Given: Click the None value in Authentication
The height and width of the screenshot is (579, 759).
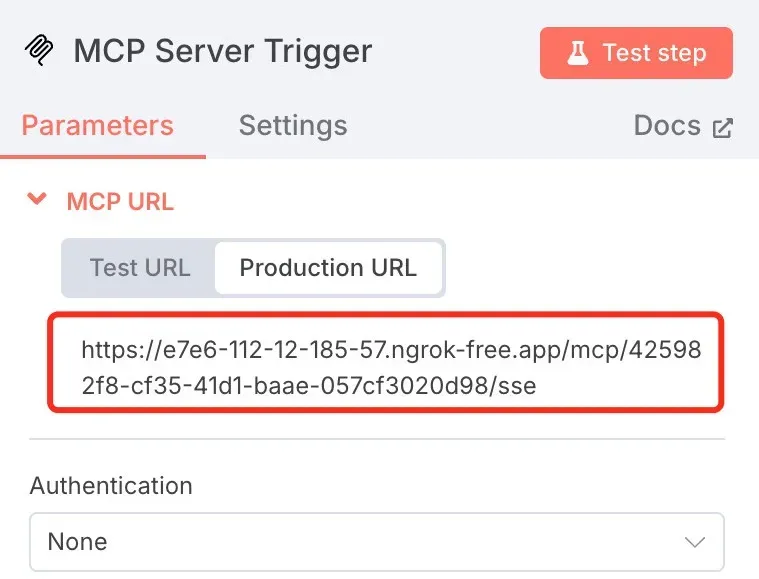Looking at the screenshot, I should (x=77, y=542).
